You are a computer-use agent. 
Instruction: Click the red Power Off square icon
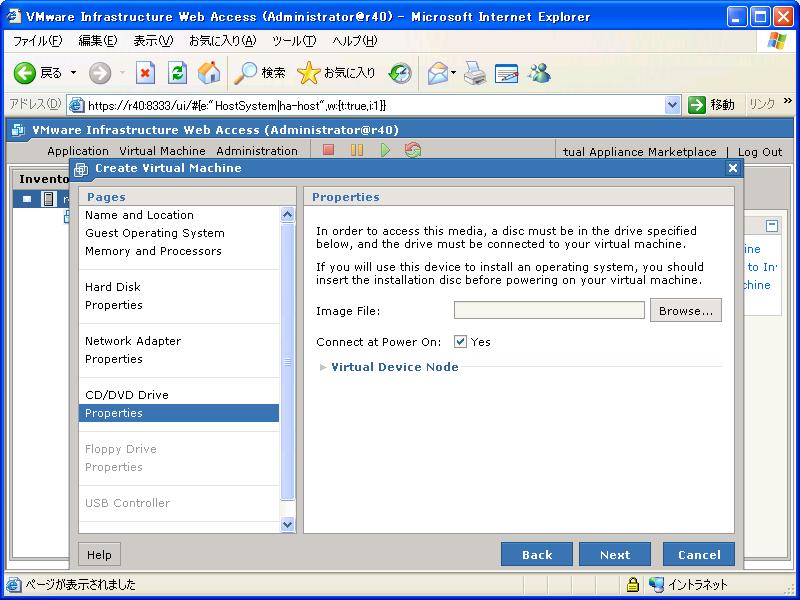(x=329, y=149)
